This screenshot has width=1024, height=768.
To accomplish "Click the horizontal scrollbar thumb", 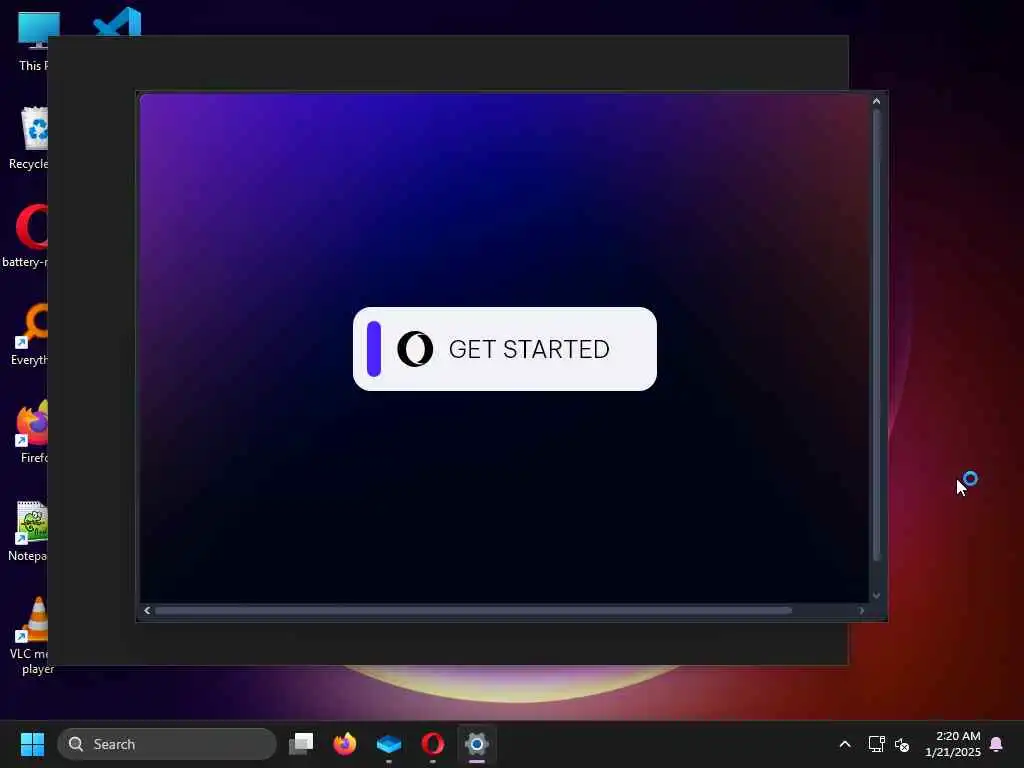I will click(x=473, y=611).
